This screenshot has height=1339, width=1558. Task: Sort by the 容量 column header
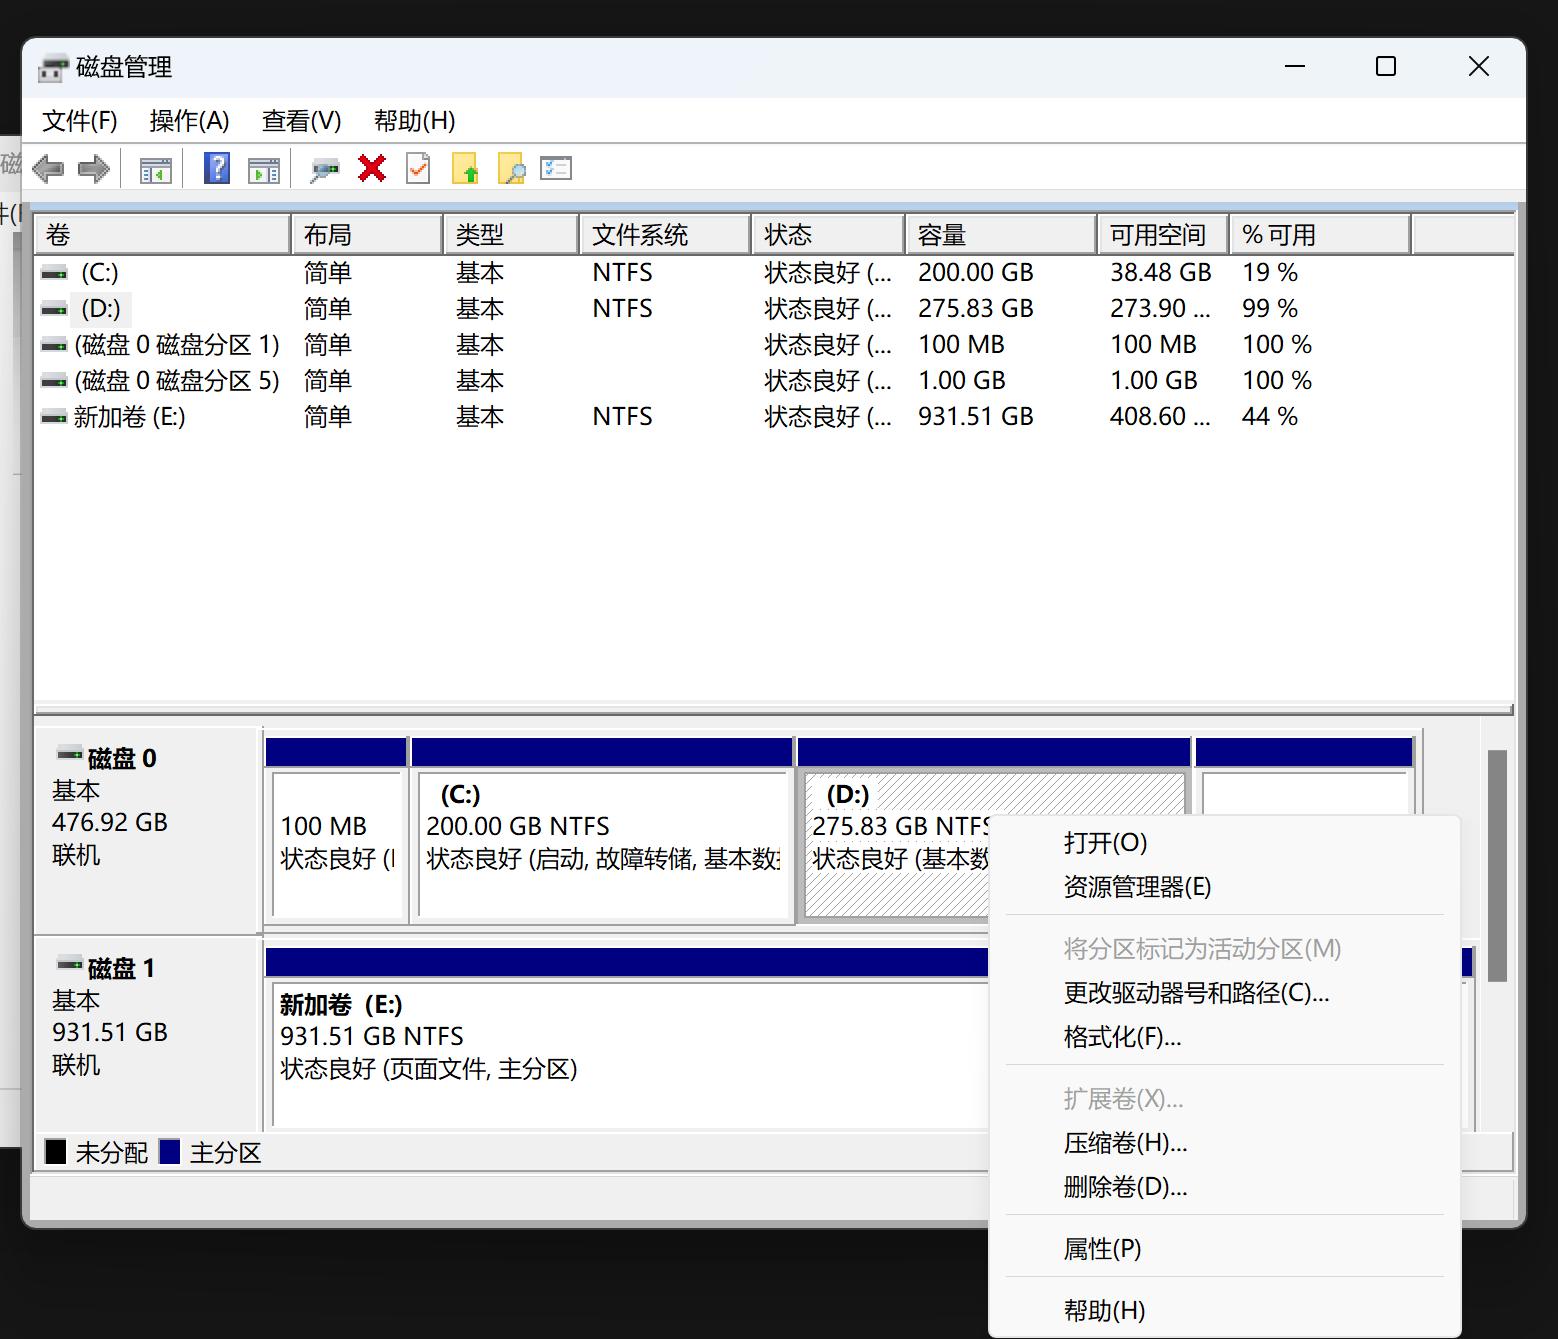click(x=1001, y=235)
